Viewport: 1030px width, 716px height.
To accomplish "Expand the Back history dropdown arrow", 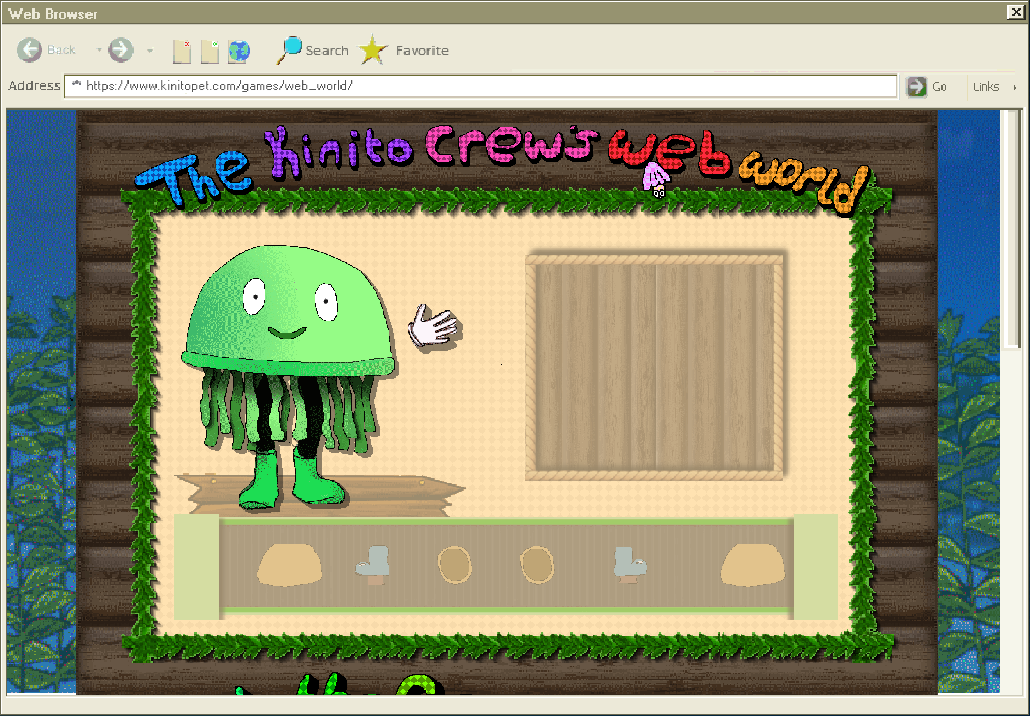I will point(98,50).
